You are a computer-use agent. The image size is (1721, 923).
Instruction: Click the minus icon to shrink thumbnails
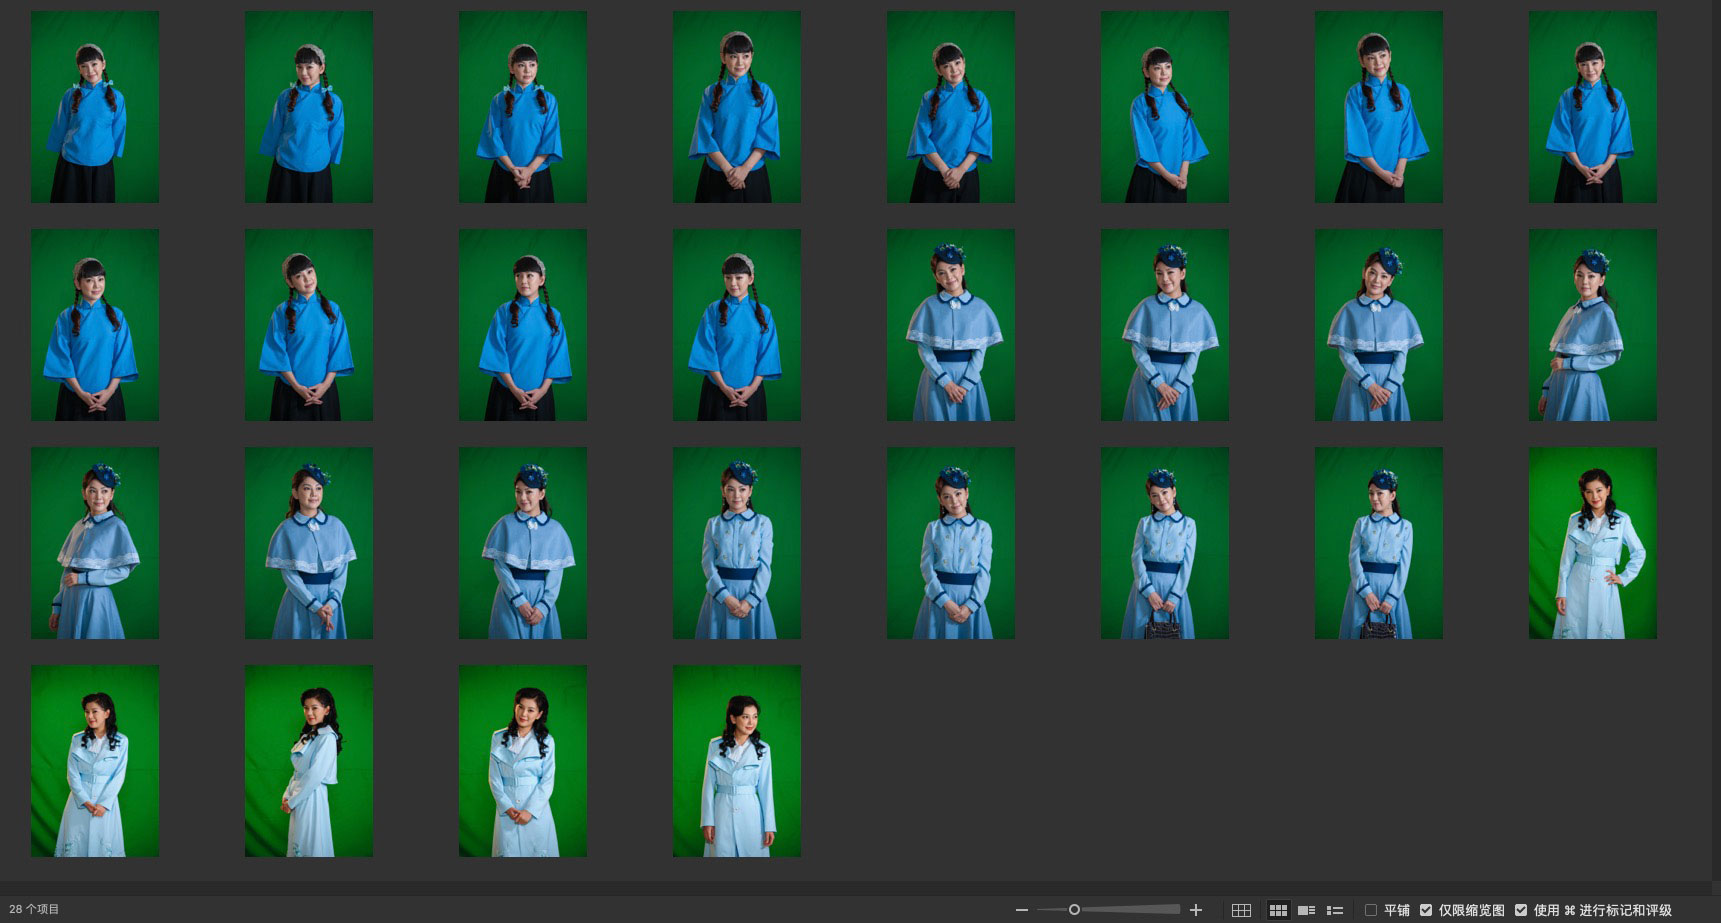(x=1021, y=910)
